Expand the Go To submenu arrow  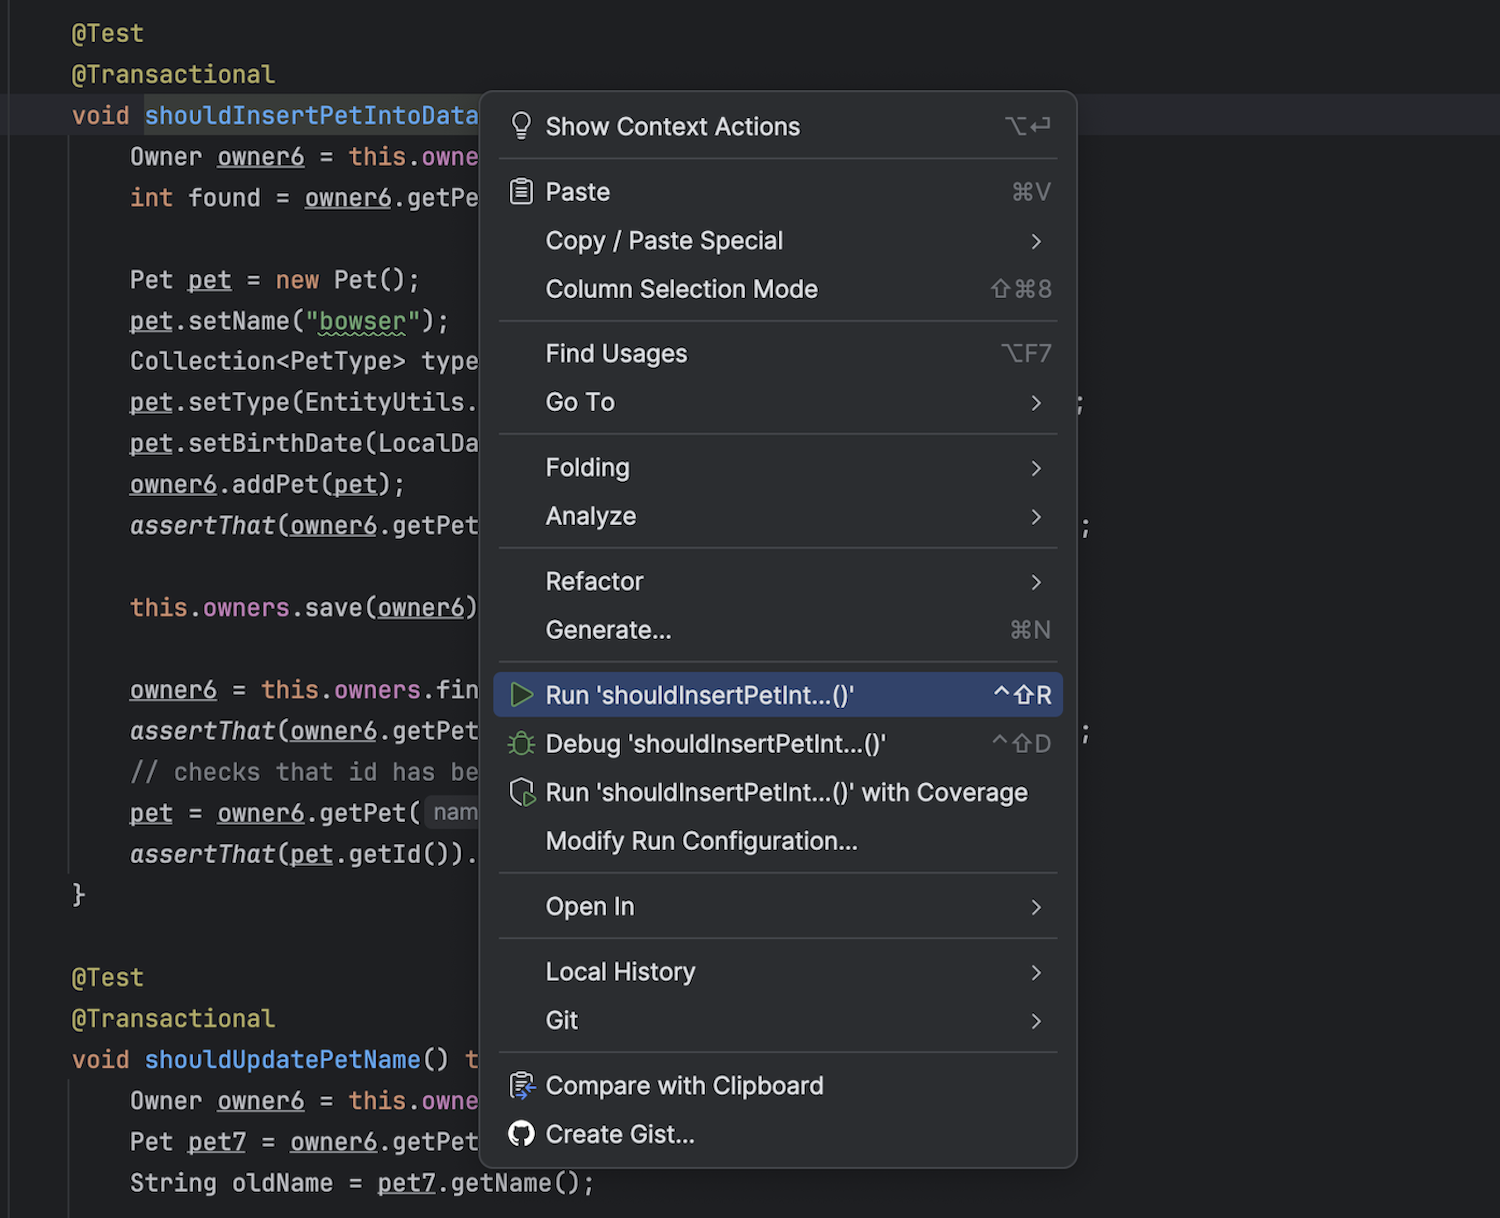[1036, 402]
